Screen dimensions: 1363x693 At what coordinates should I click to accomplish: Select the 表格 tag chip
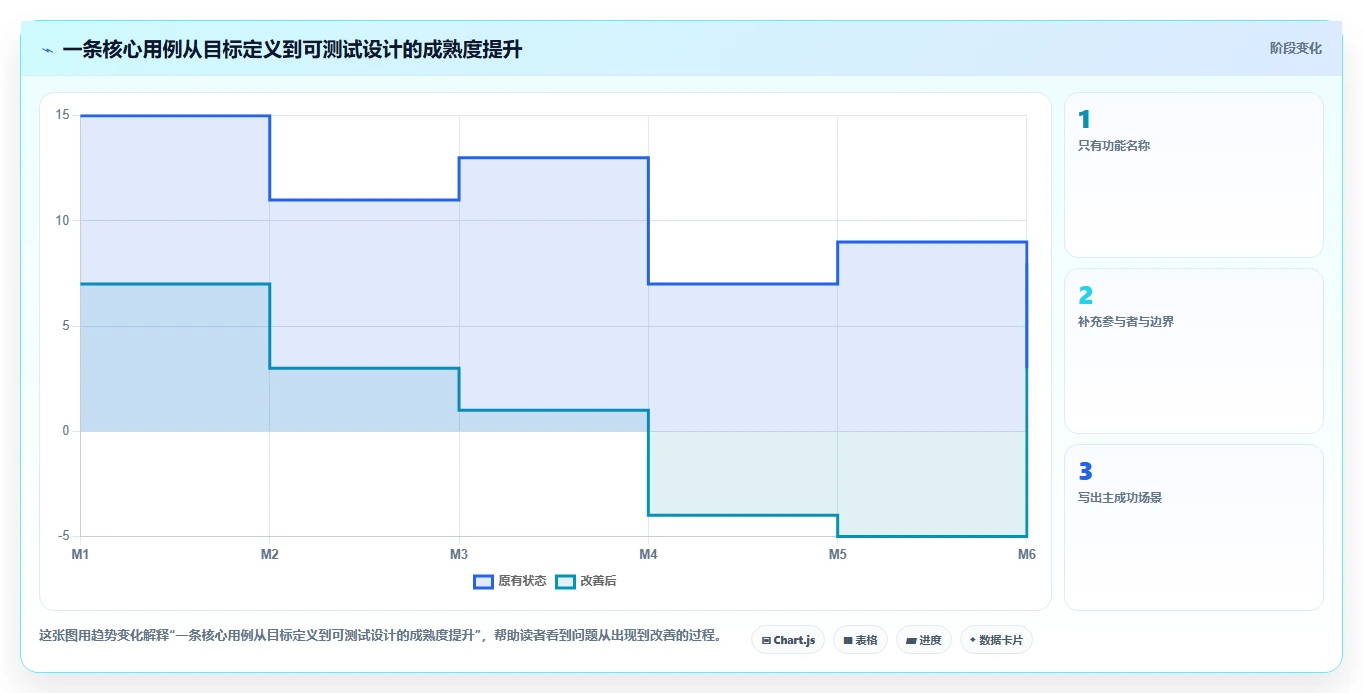[860, 640]
